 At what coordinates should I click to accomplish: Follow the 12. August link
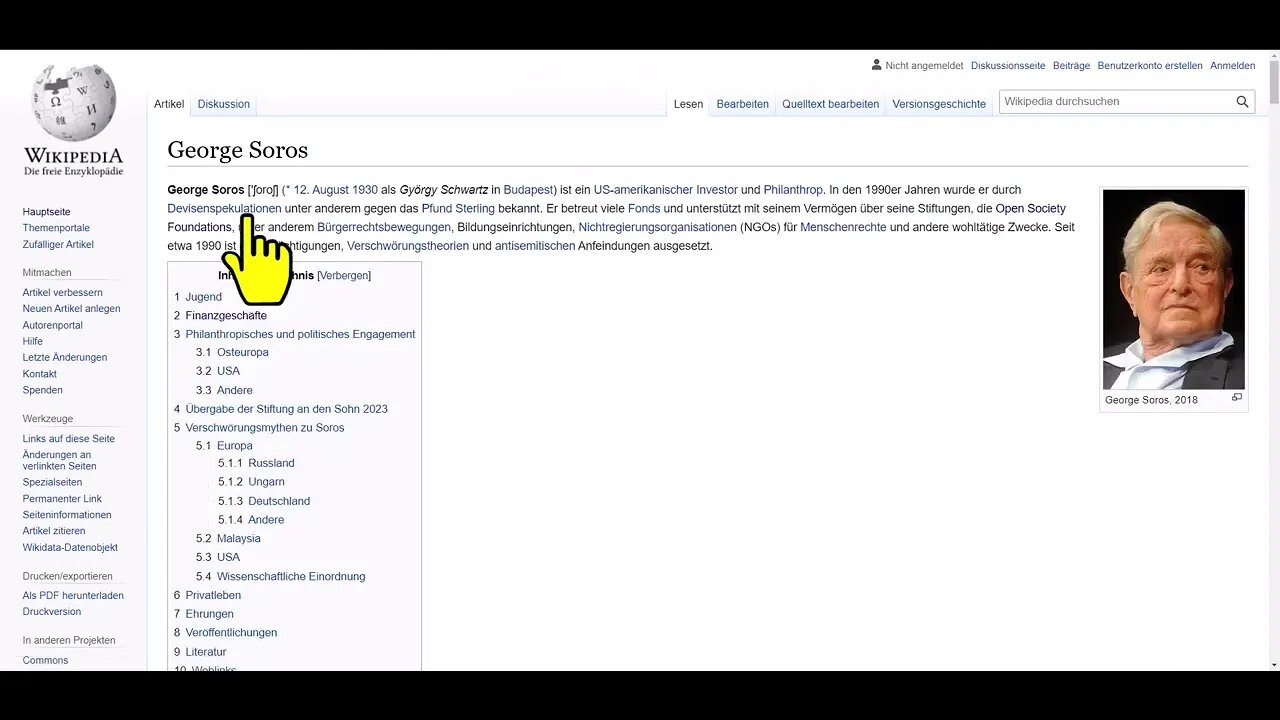(321, 189)
